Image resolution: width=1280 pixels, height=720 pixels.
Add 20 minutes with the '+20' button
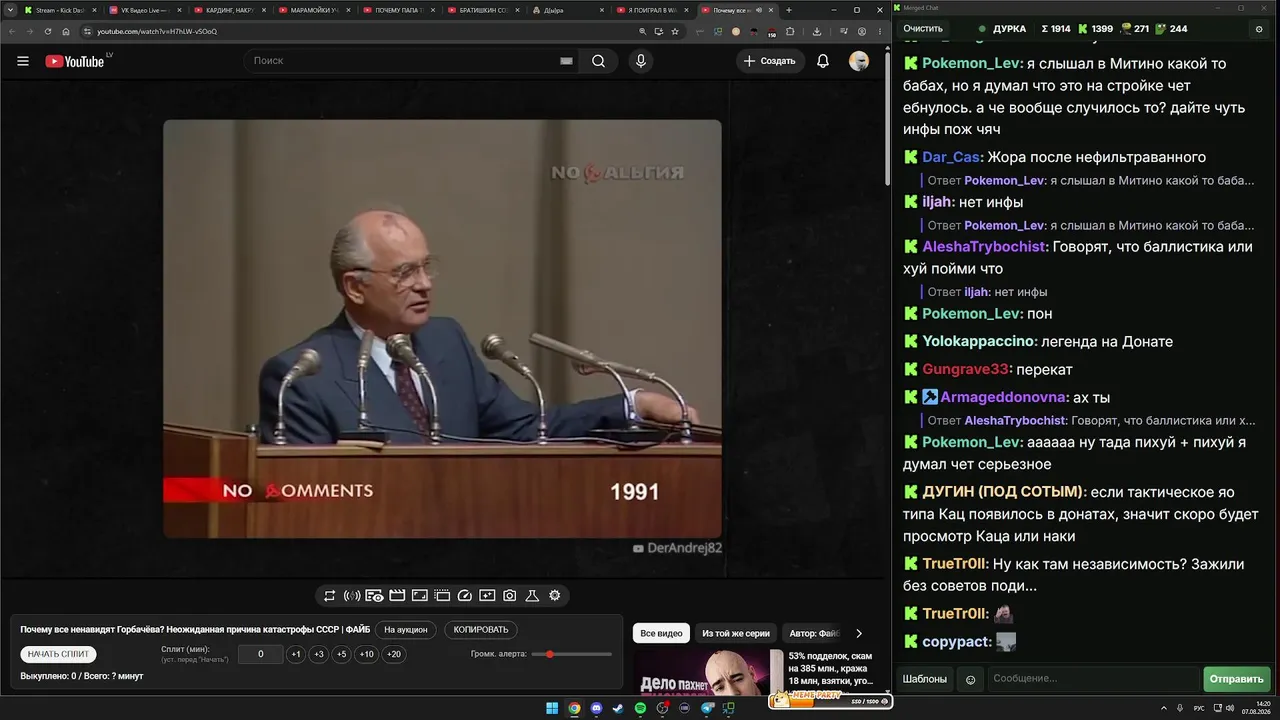[394, 654]
